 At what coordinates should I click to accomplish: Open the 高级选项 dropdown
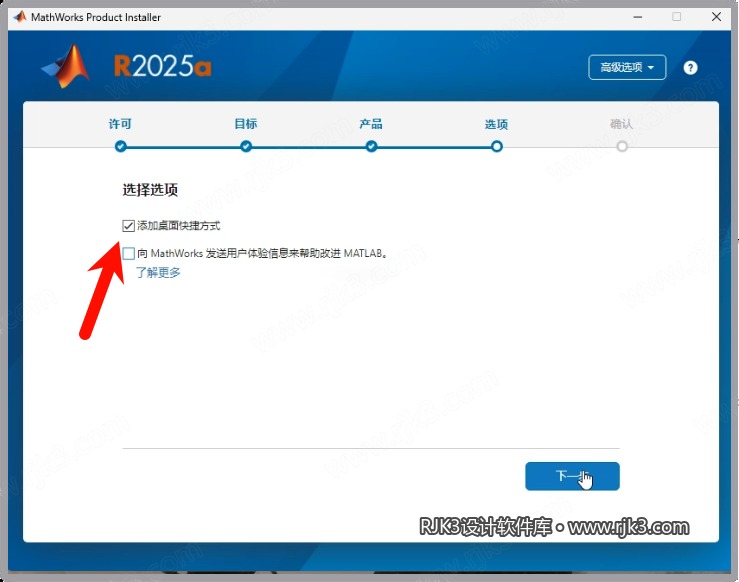tap(627, 67)
